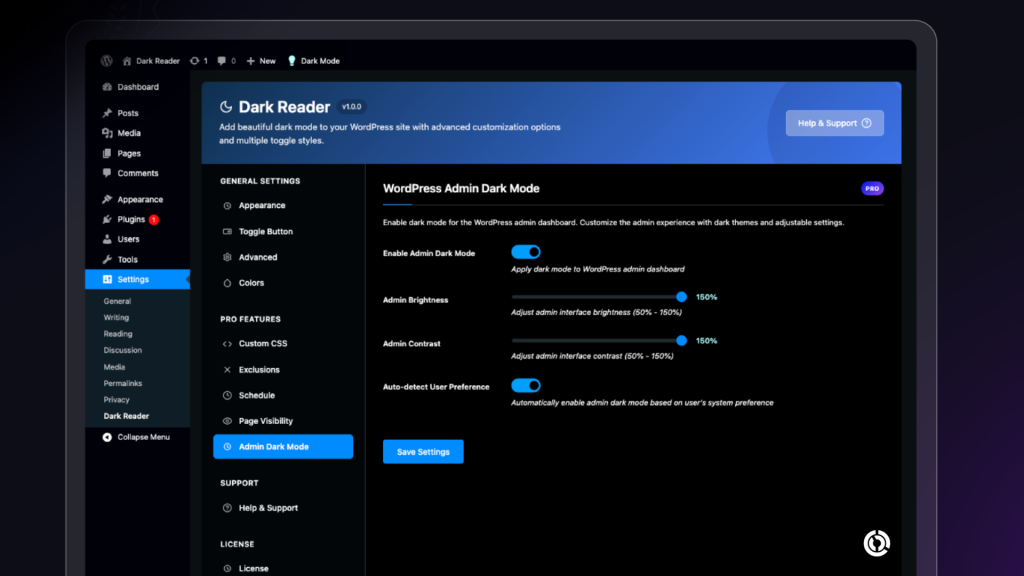Open the updates icon in admin bar
Screen dimensions: 1024x576
(194, 61)
